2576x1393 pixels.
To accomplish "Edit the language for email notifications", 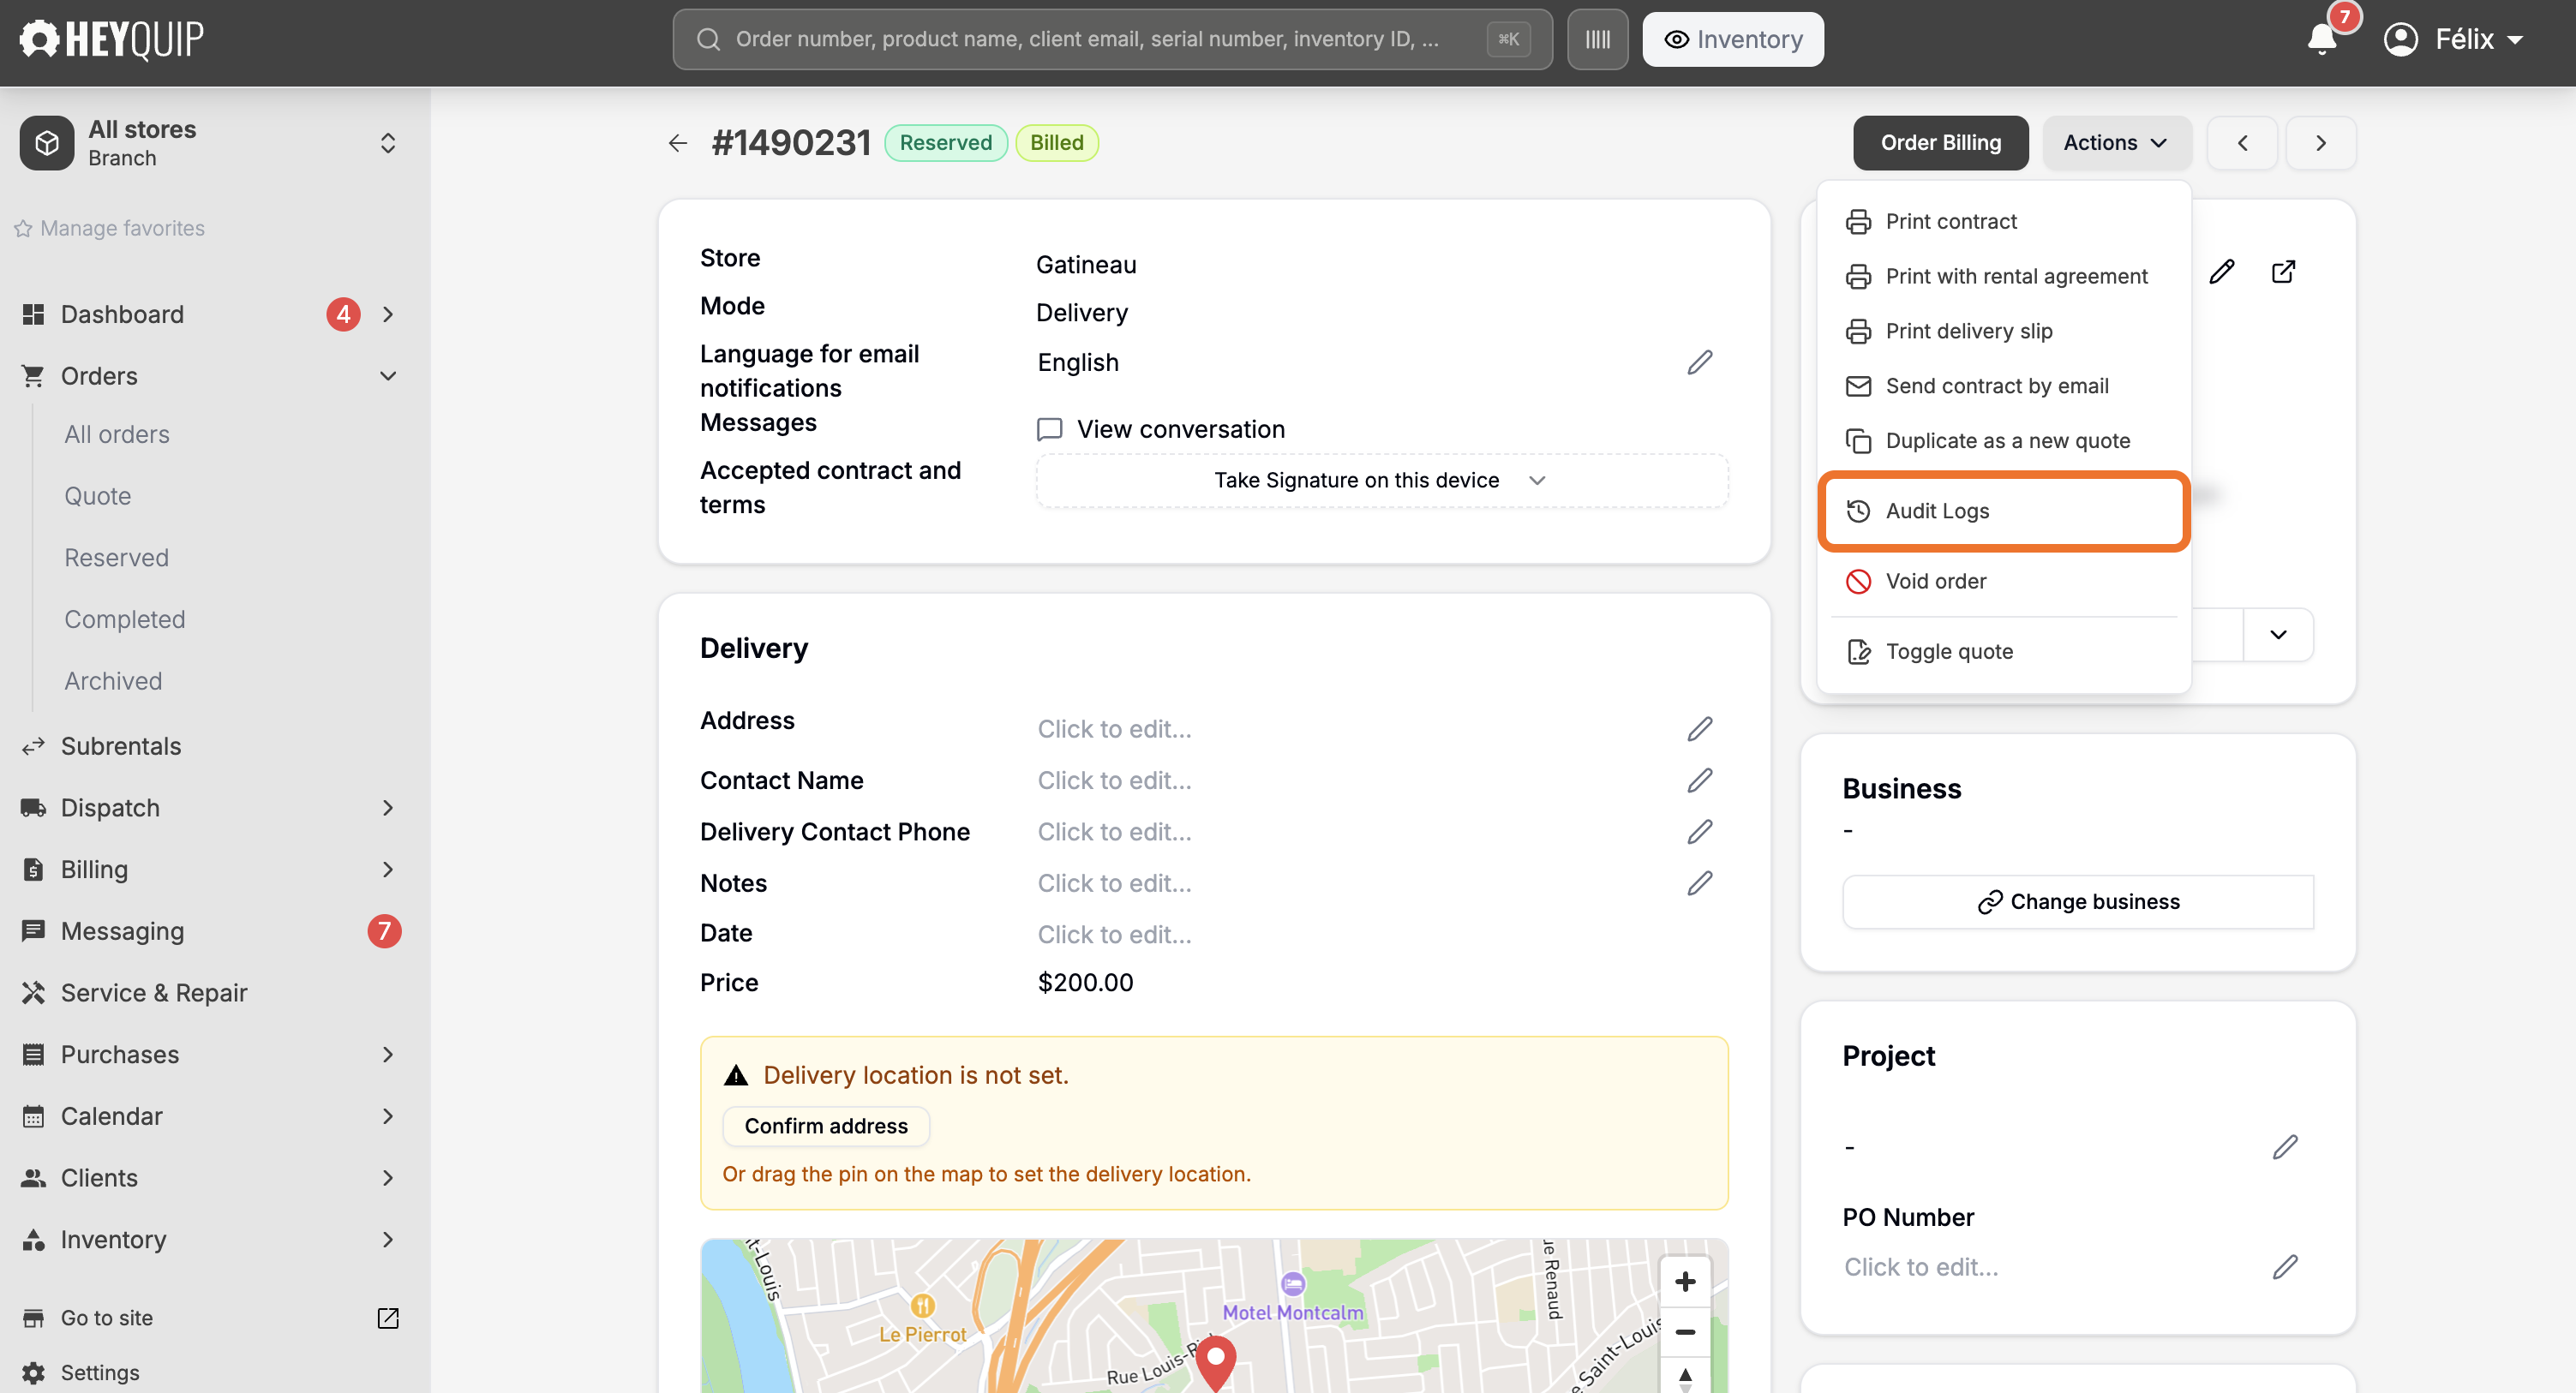I will 1700,362.
